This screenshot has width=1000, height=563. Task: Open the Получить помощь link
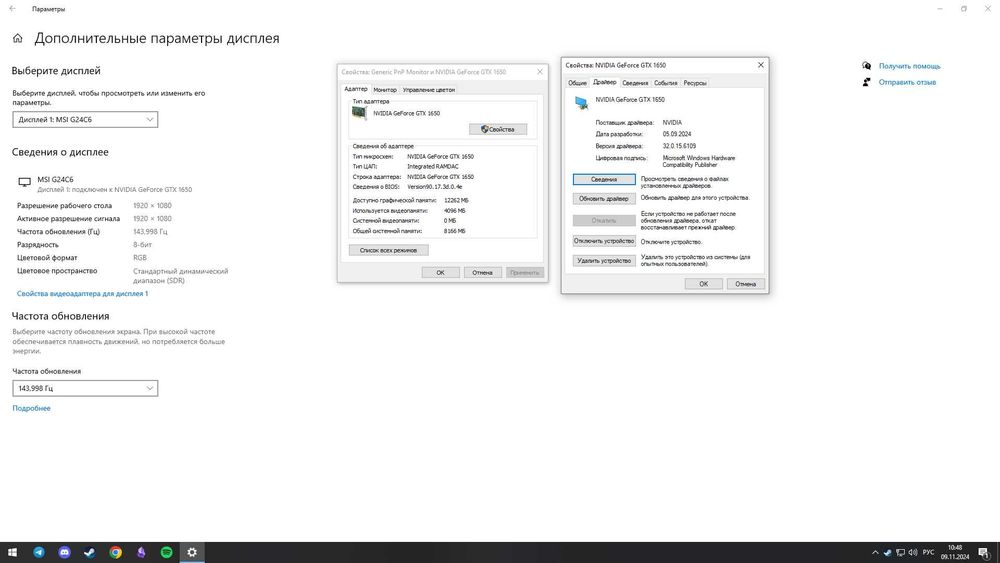(x=909, y=66)
